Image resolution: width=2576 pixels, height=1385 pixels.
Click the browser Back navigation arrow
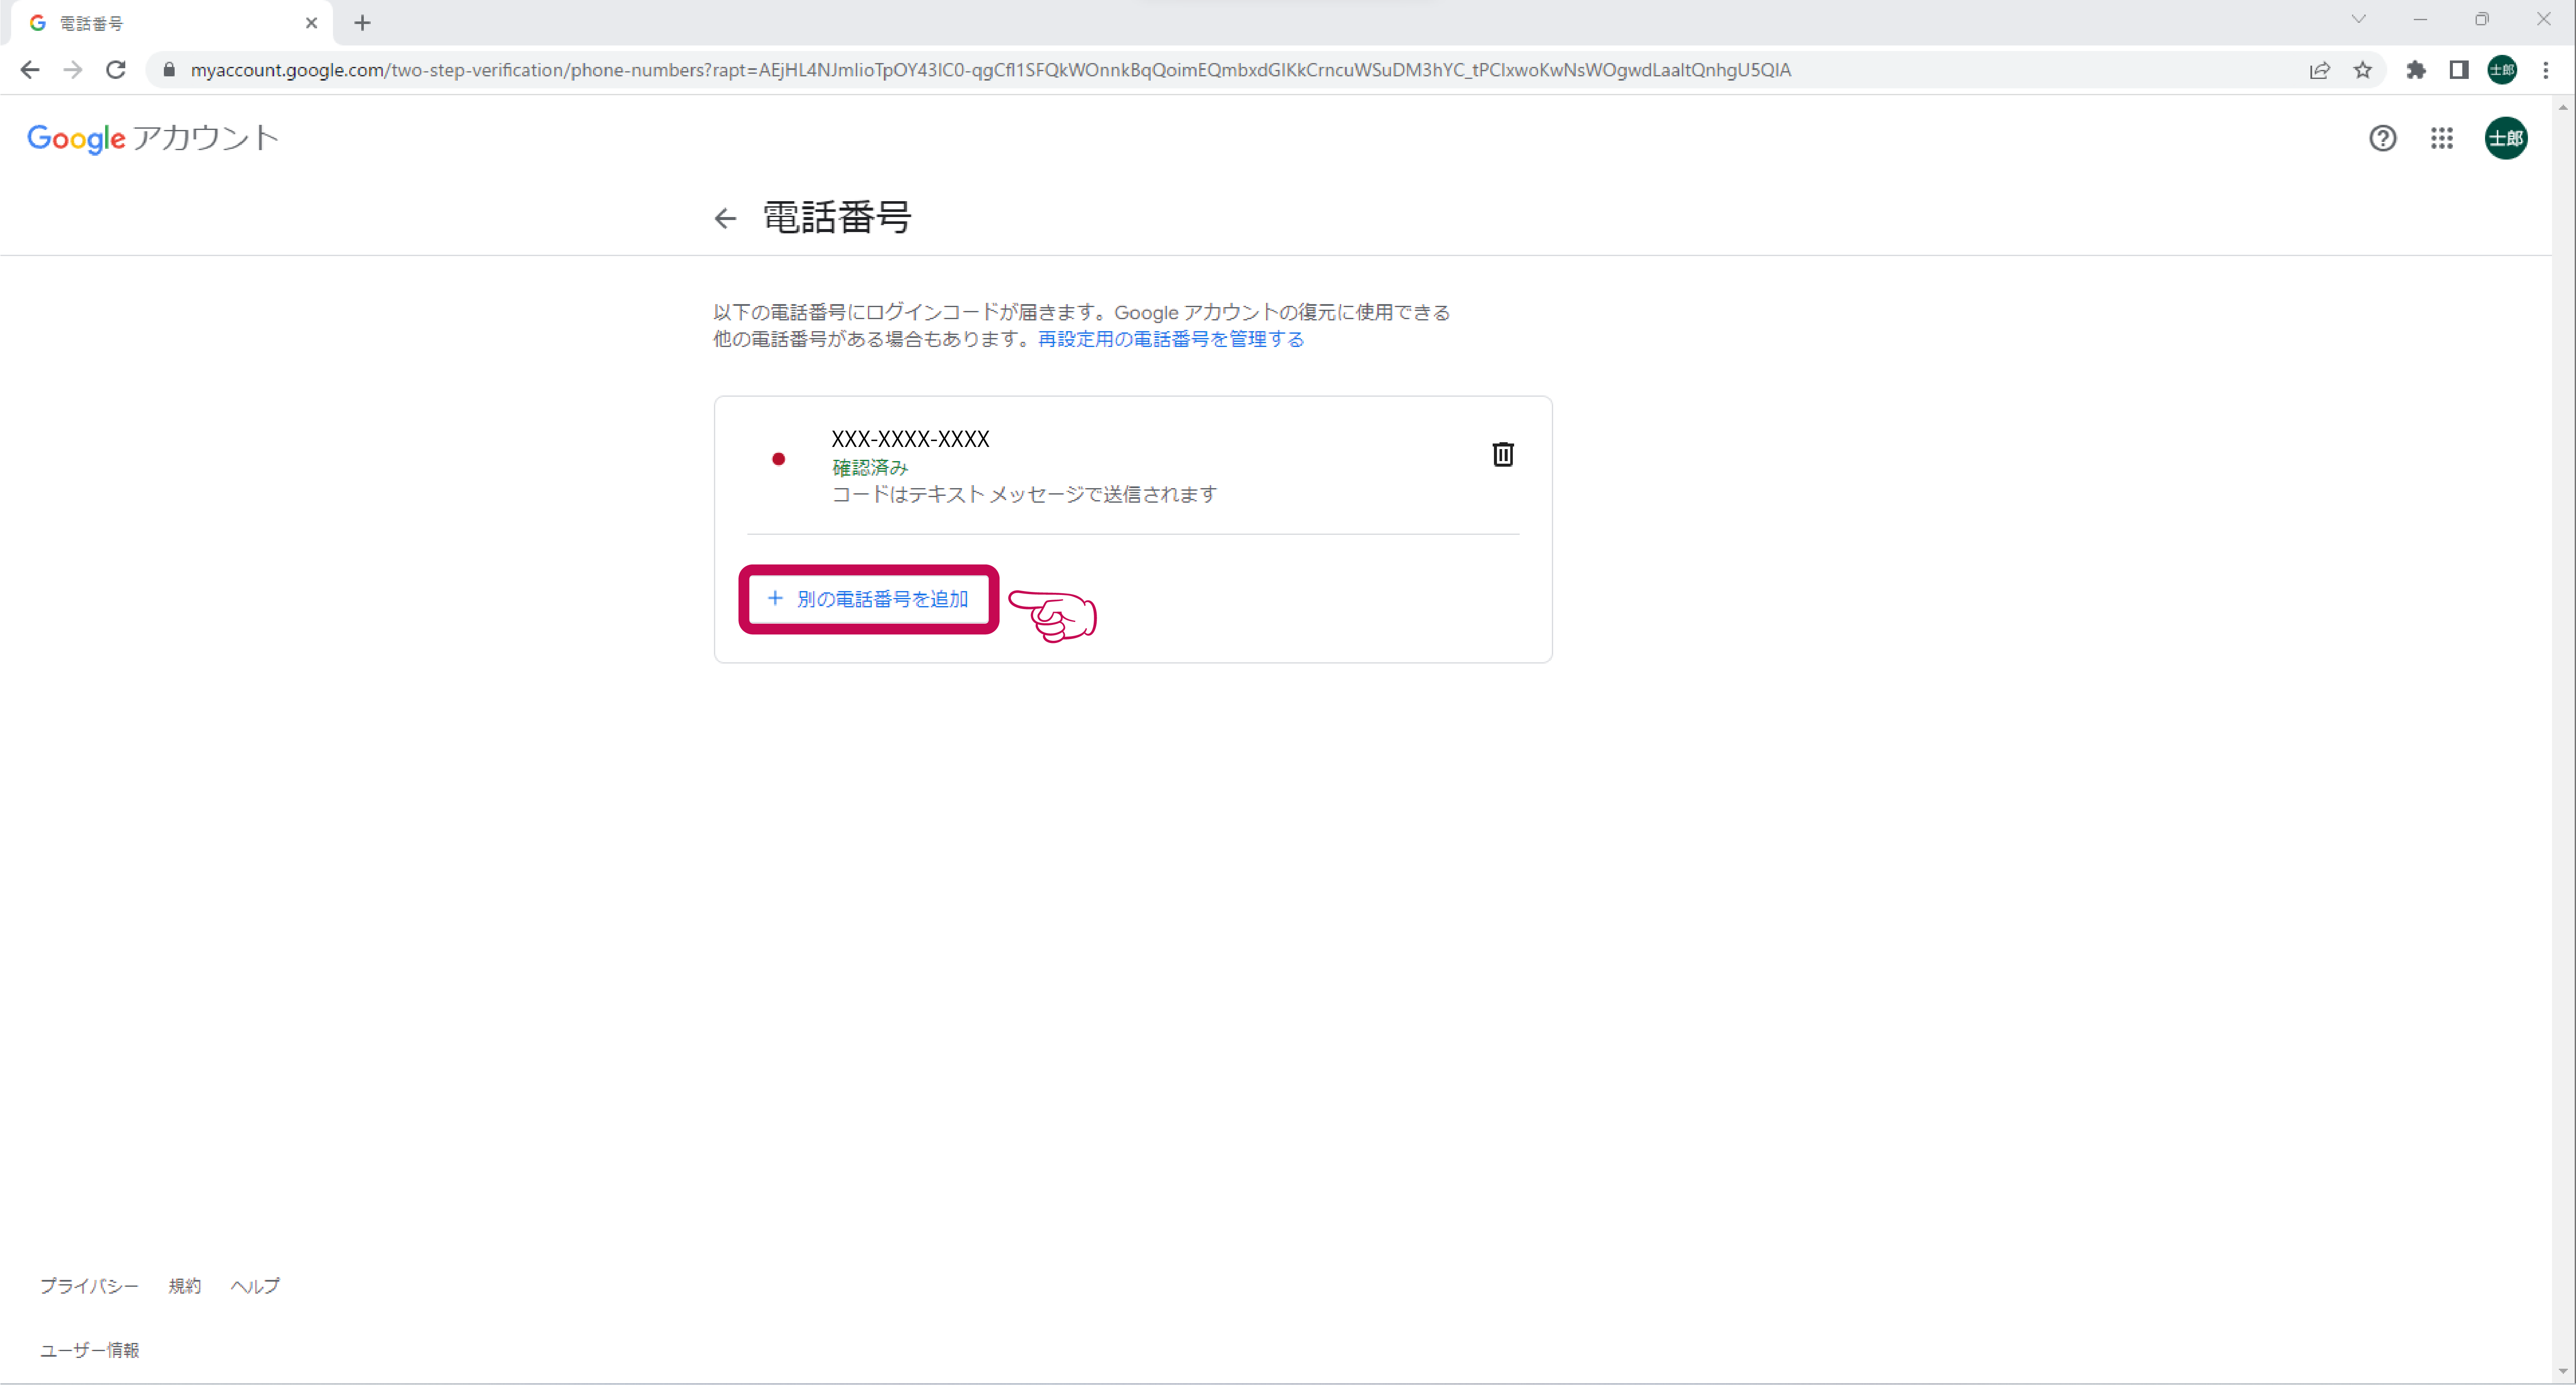coord(30,70)
